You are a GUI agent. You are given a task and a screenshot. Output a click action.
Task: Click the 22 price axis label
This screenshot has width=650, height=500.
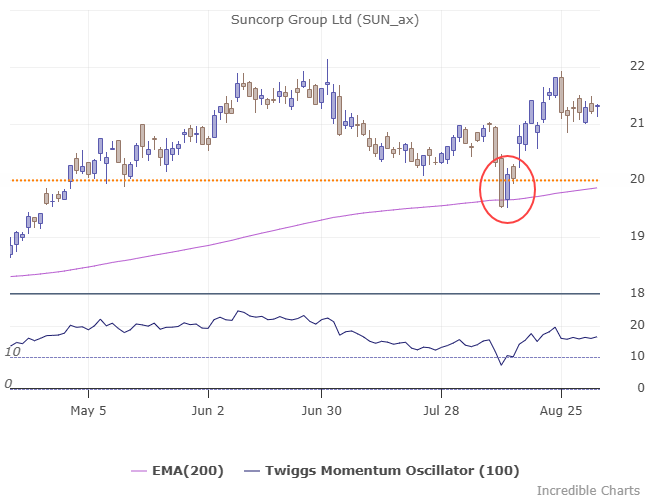click(x=637, y=66)
